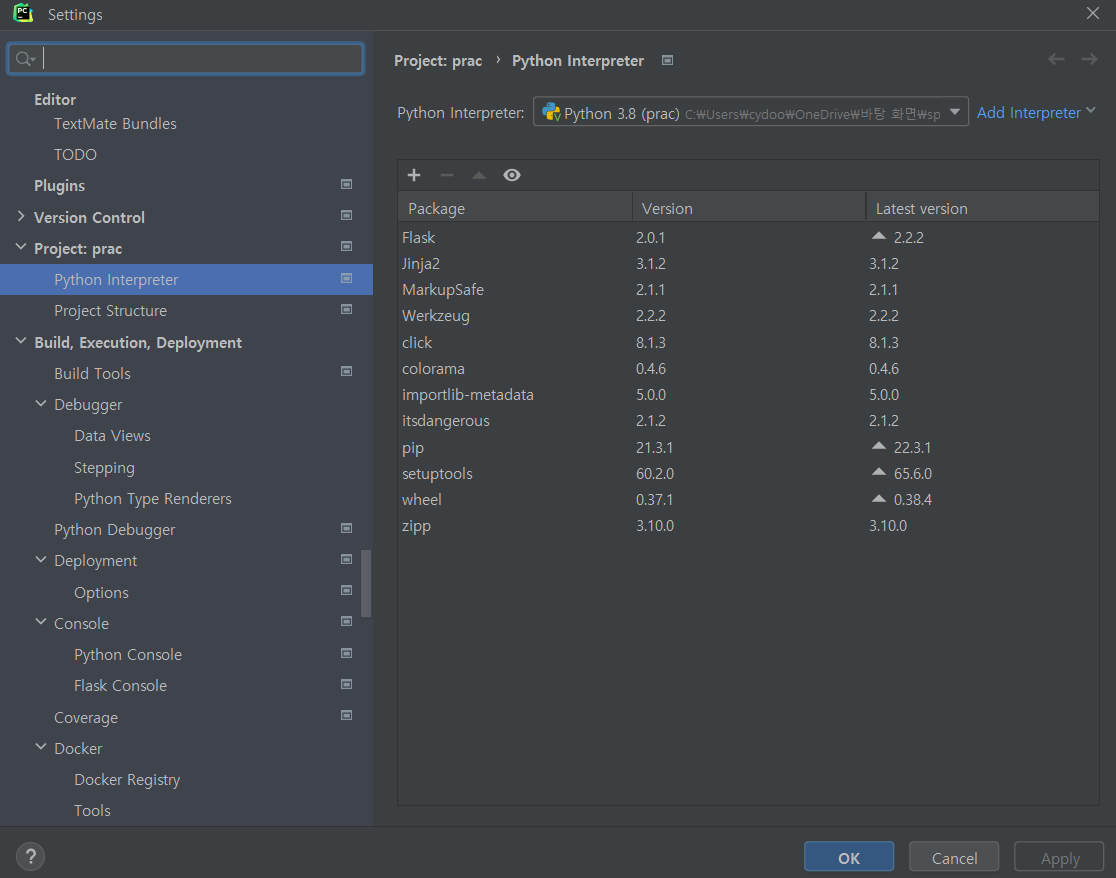1116x878 pixels.
Task: Click the plus icon to install package
Action: pyautogui.click(x=414, y=175)
